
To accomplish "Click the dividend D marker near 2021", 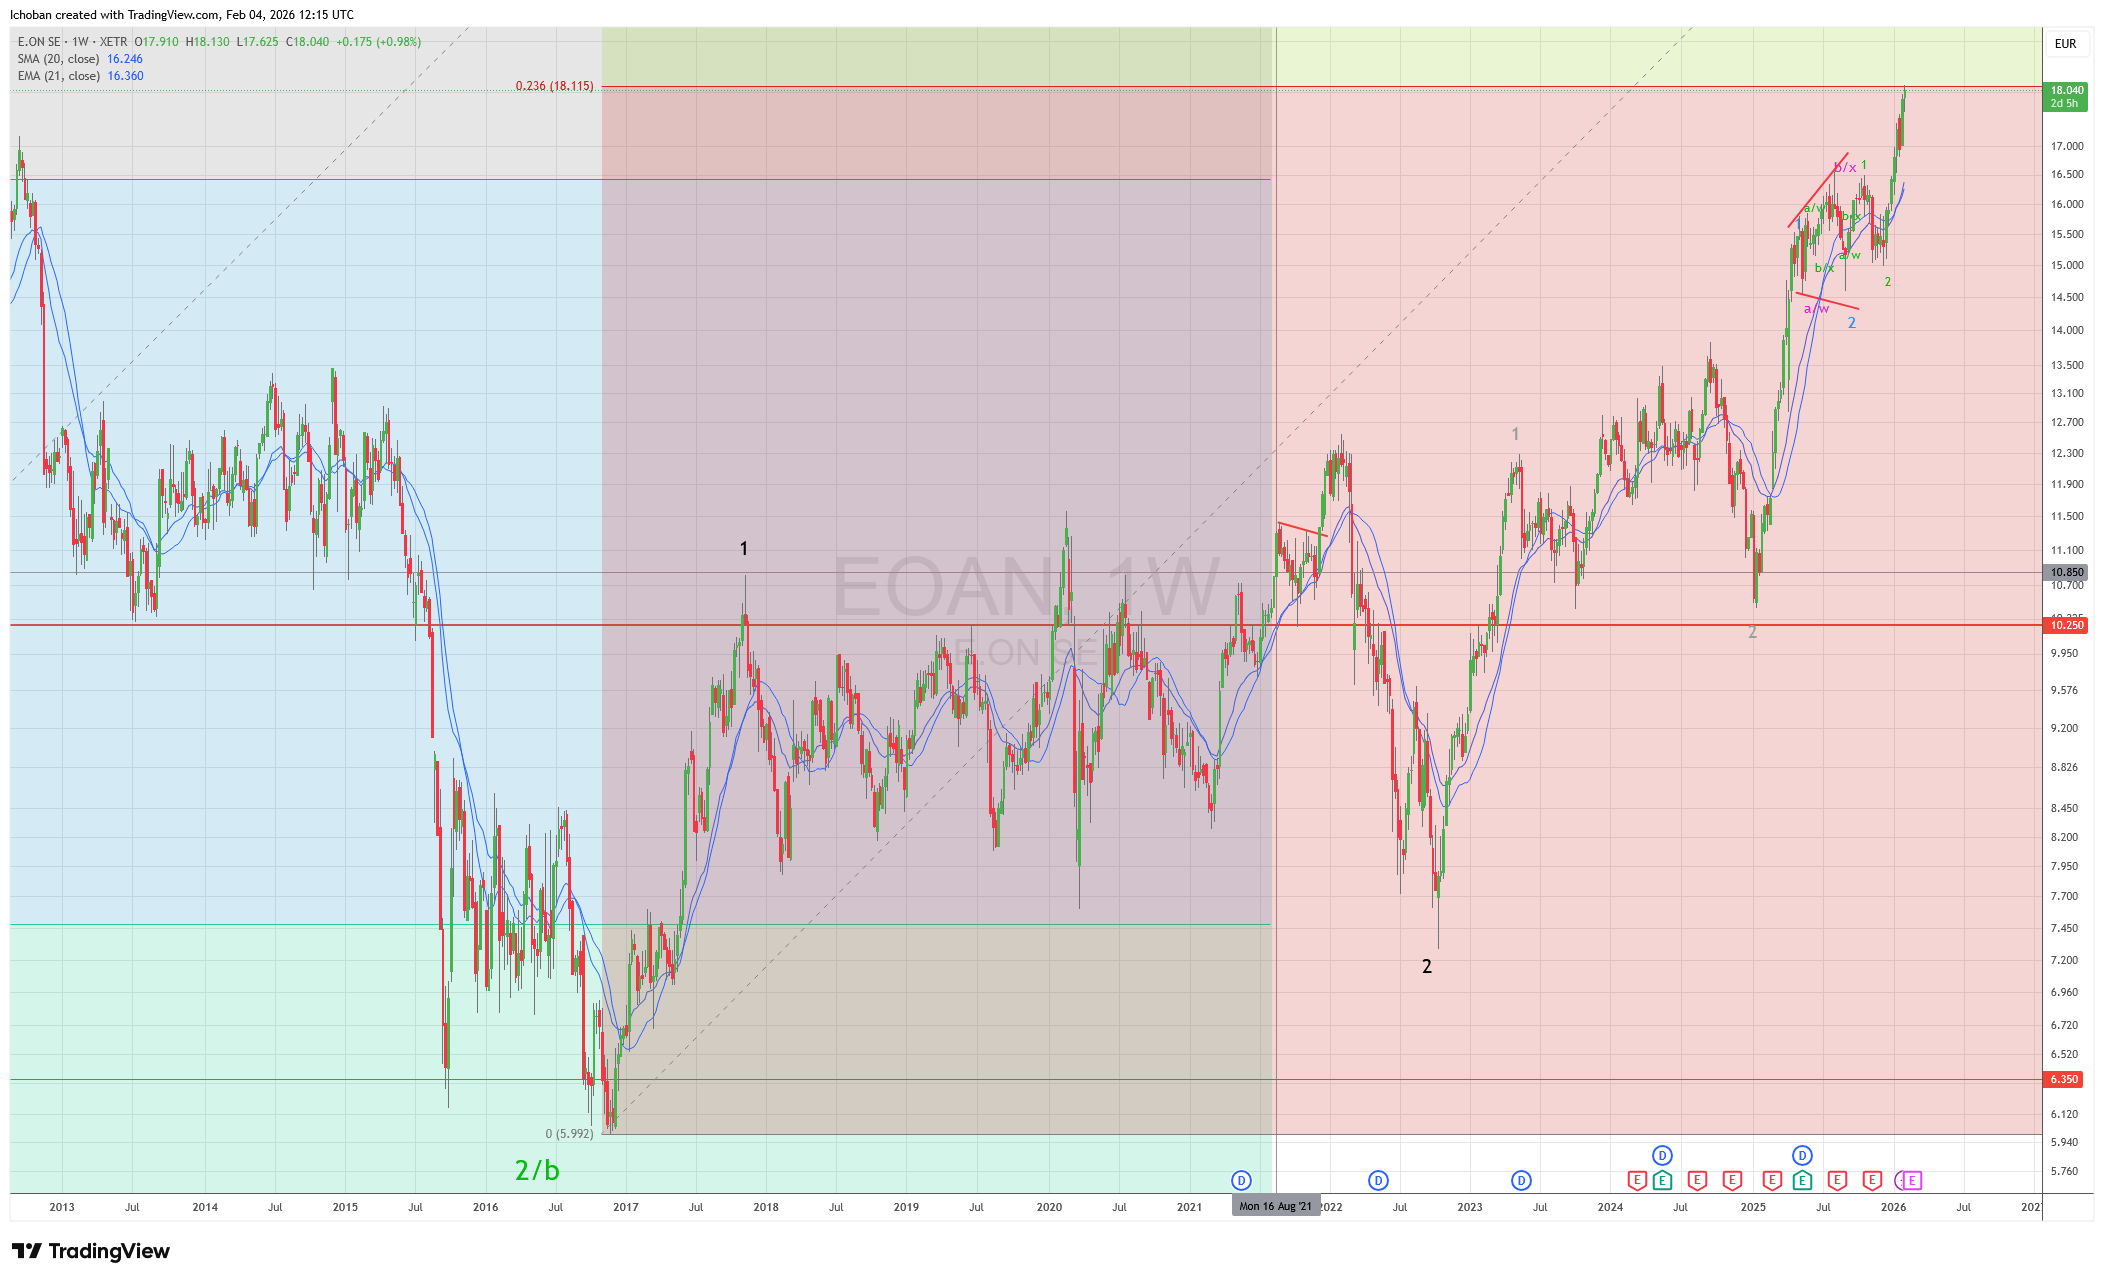I will click(x=1241, y=1180).
